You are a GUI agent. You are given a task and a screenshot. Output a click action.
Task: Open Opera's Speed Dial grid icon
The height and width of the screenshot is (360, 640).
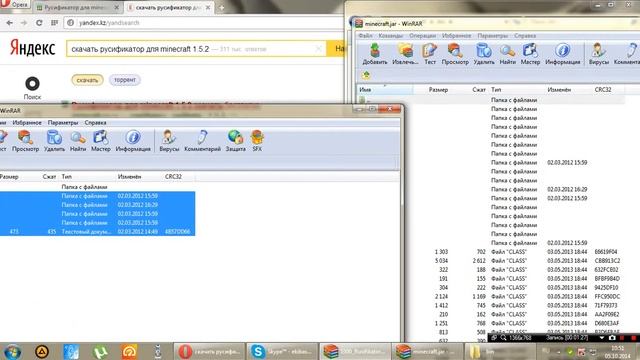coord(54,23)
